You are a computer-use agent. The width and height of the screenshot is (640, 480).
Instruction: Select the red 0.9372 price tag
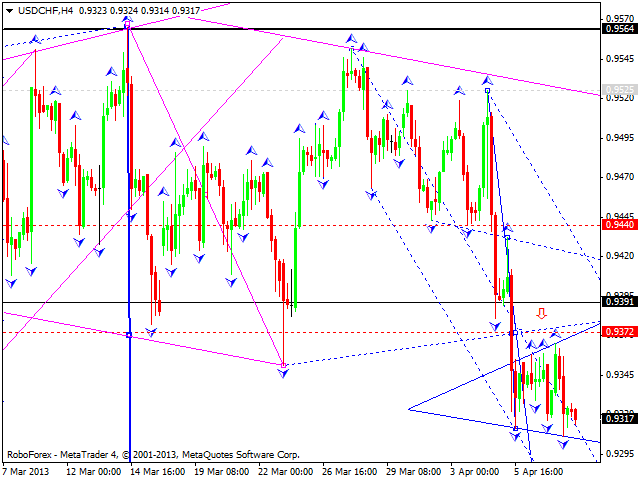[x=617, y=332]
